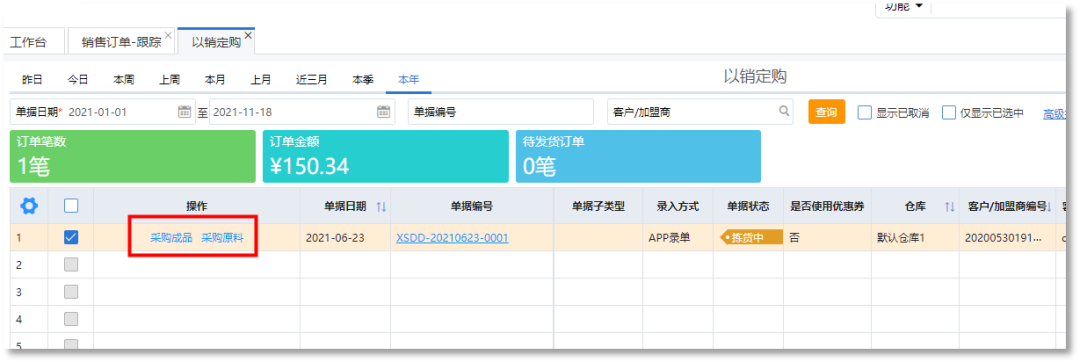Switch to the 销售订单-跟踪 tab
Viewport: 1080px width, 362px height.
[121, 43]
